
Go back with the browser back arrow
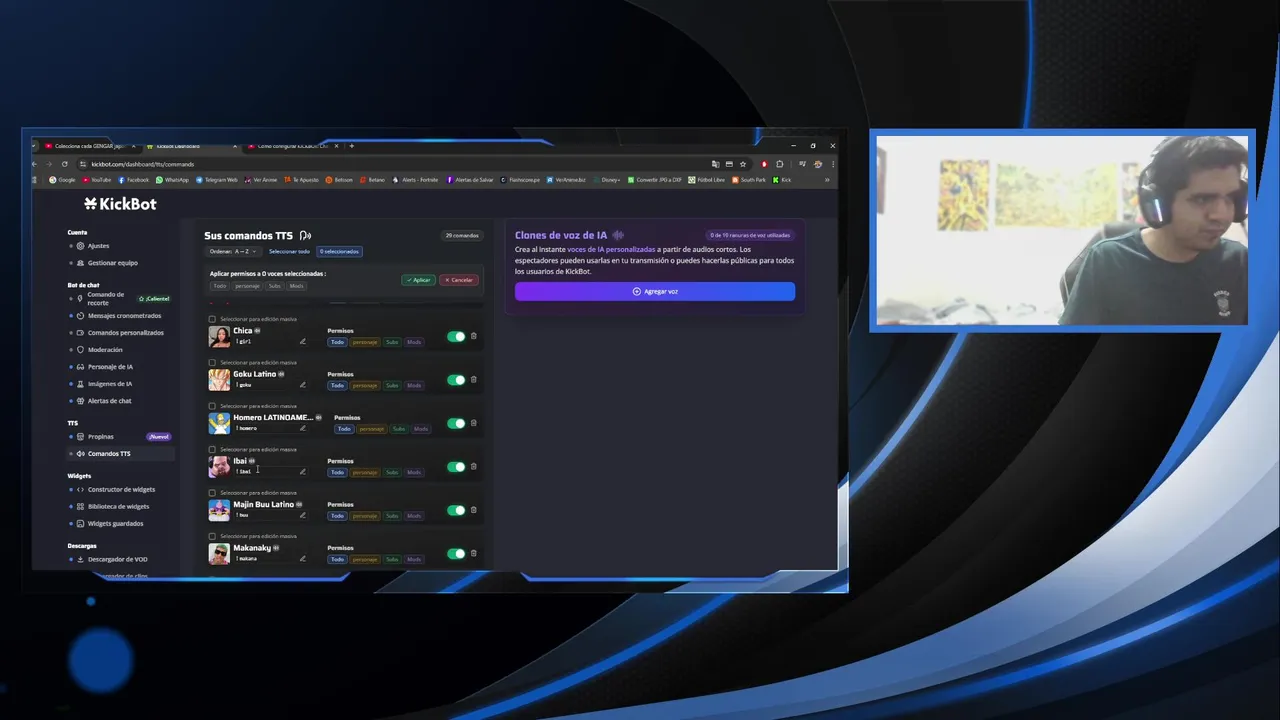(x=35, y=164)
